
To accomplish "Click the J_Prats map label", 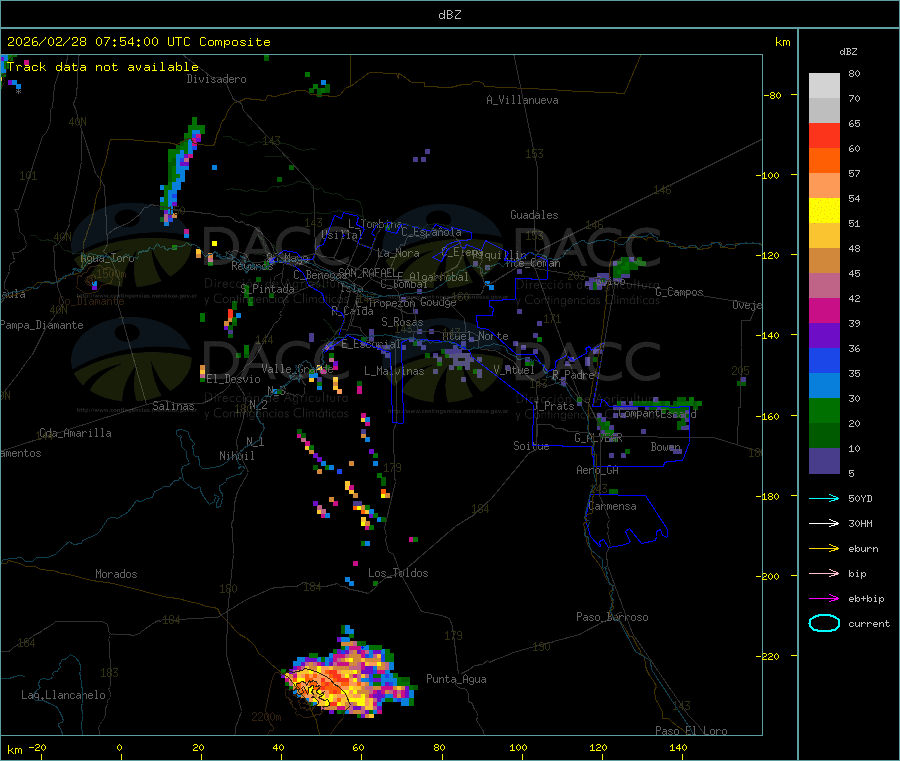I will 554,405.
